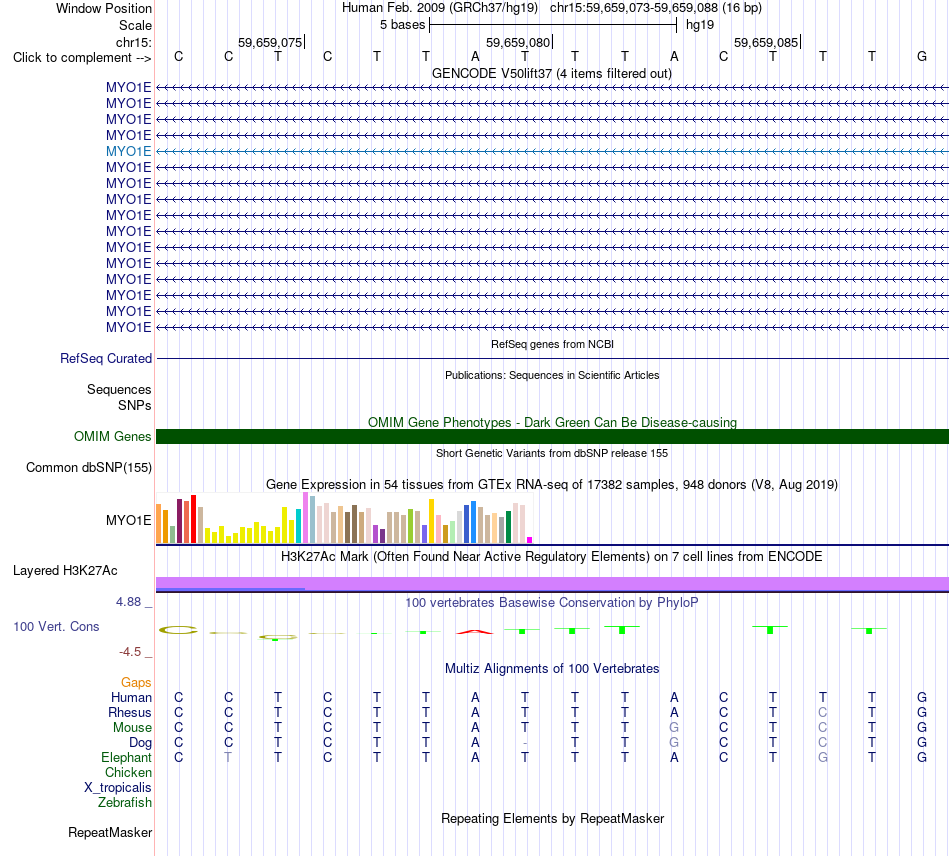950x856 pixels.
Task: Open the 'RefSeq genes from NCBI' track title
Action: coord(552,344)
